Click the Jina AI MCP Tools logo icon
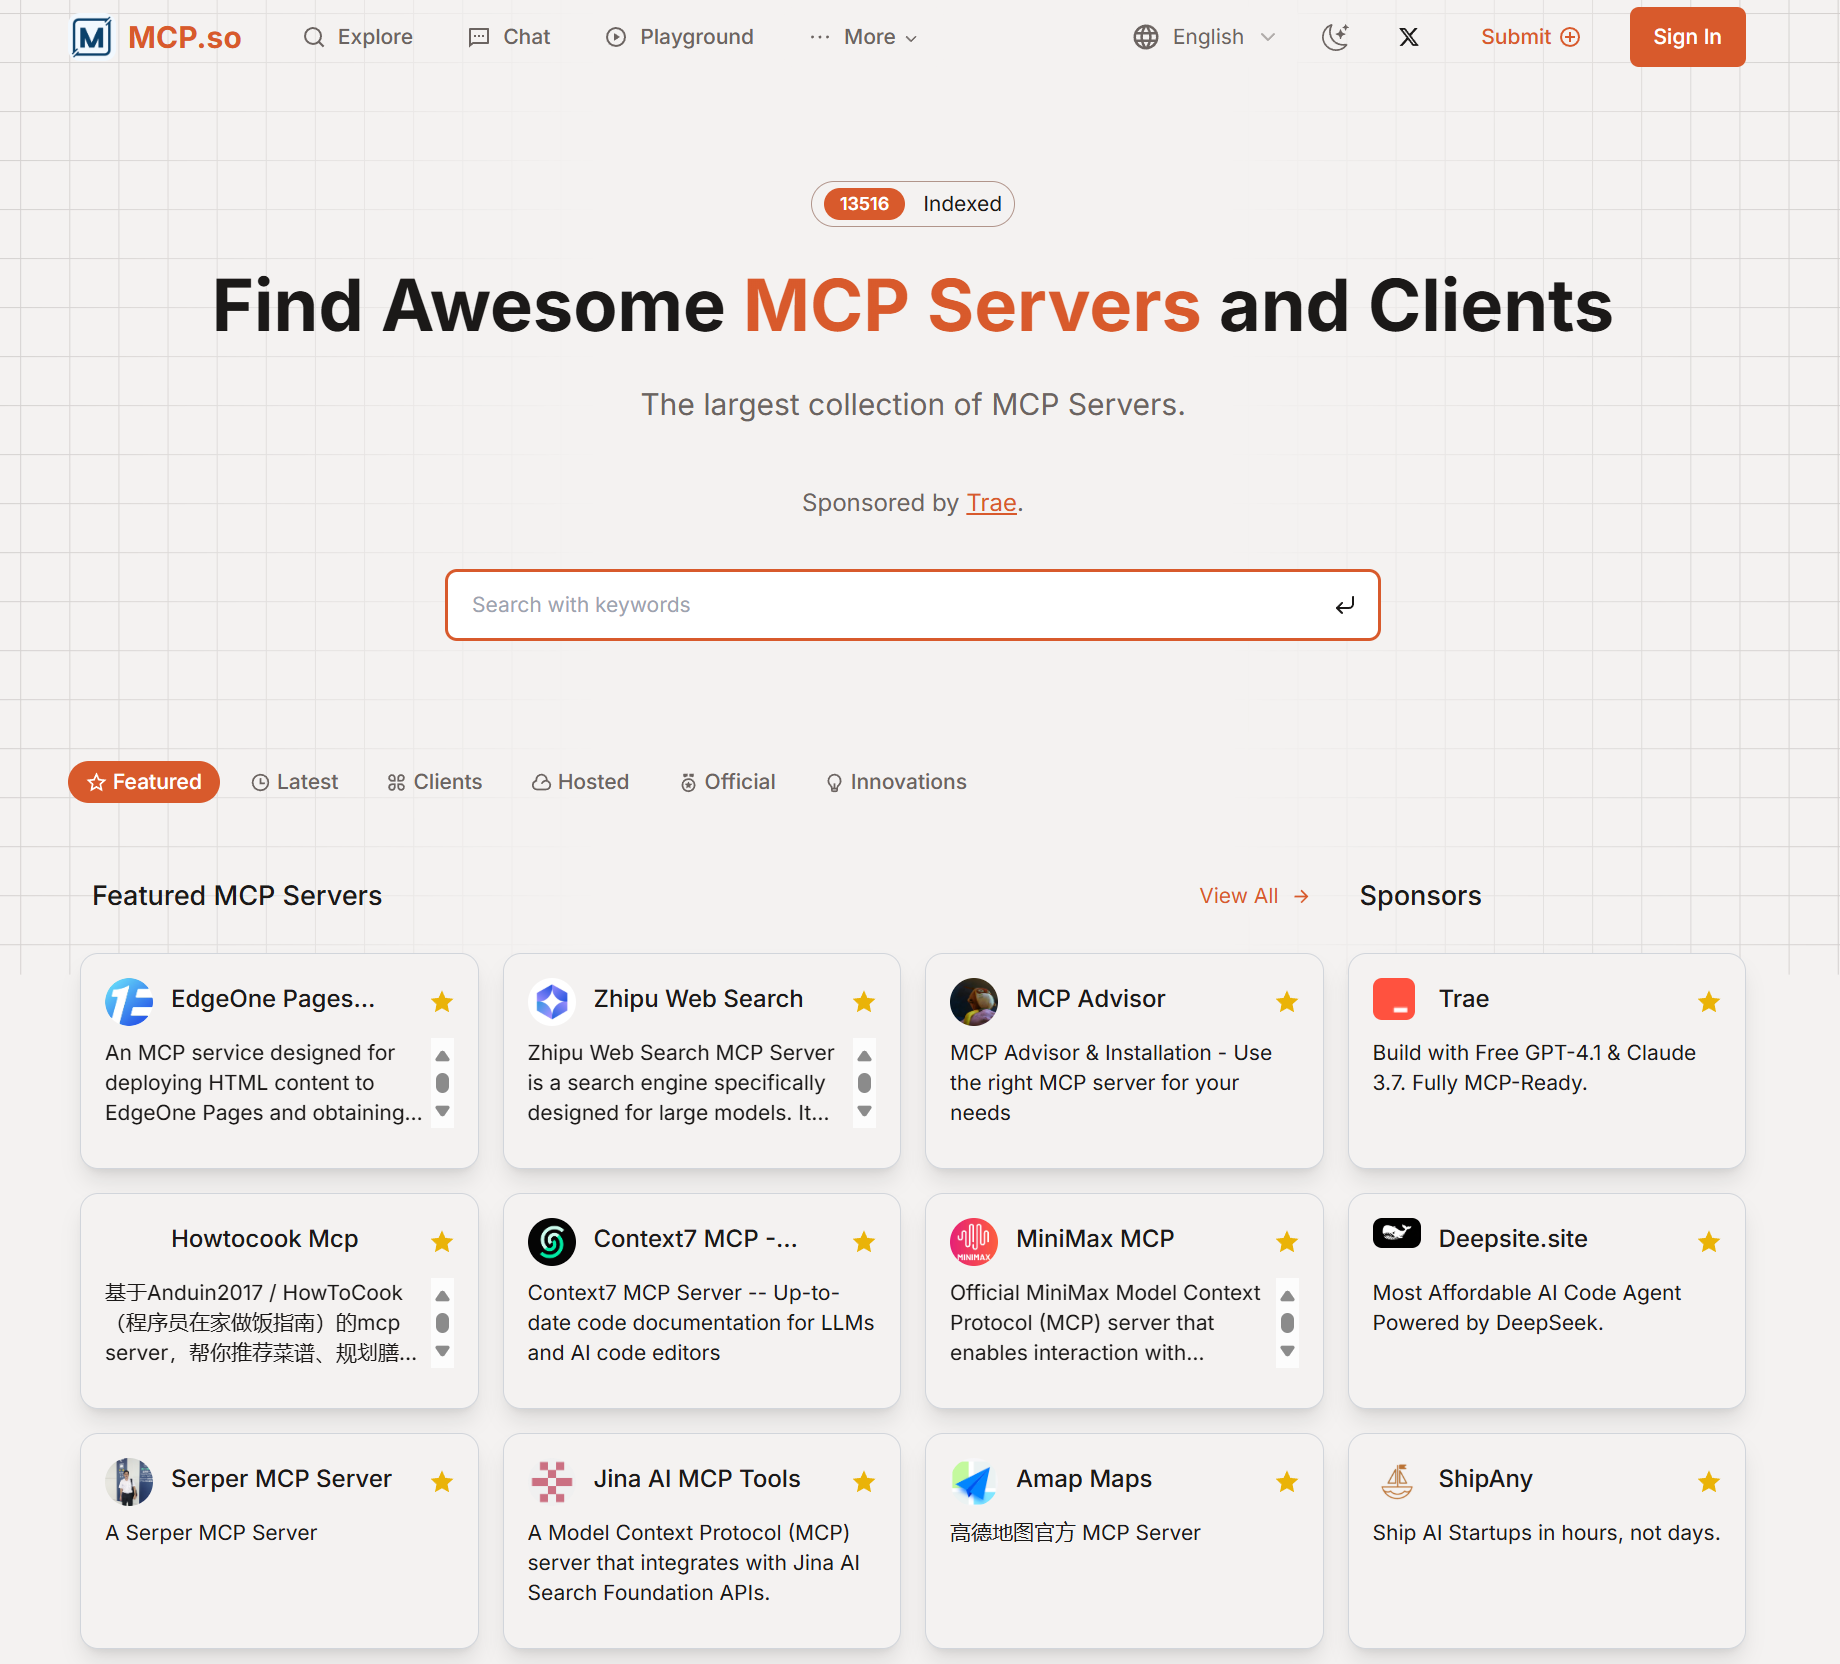This screenshot has width=1840, height=1664. click(x=552, y=1481)
